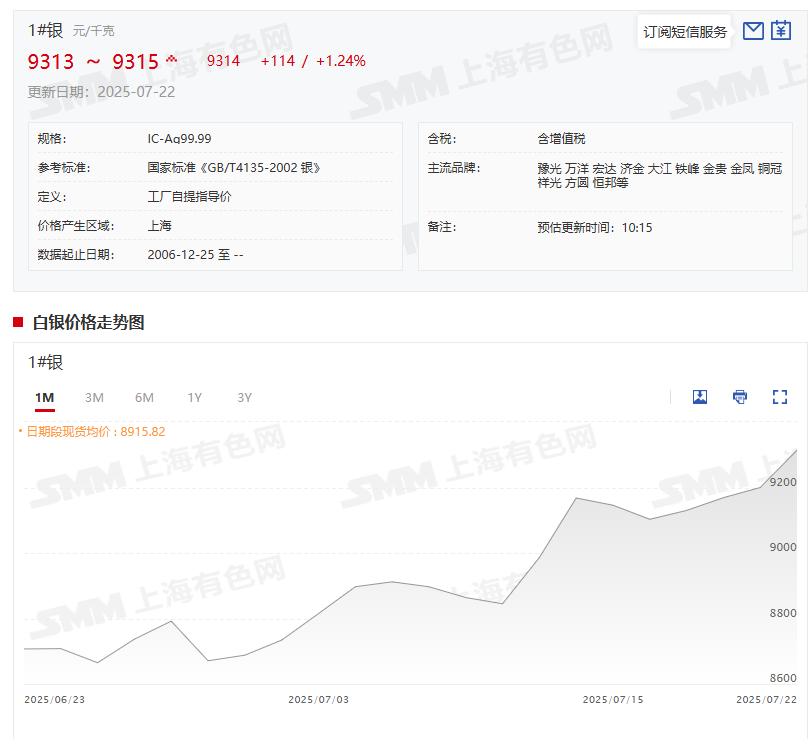The width and height of the screenshot is (808, 739).
Task: Click the red up-arrow beside the price range
Action: (171, 59)
